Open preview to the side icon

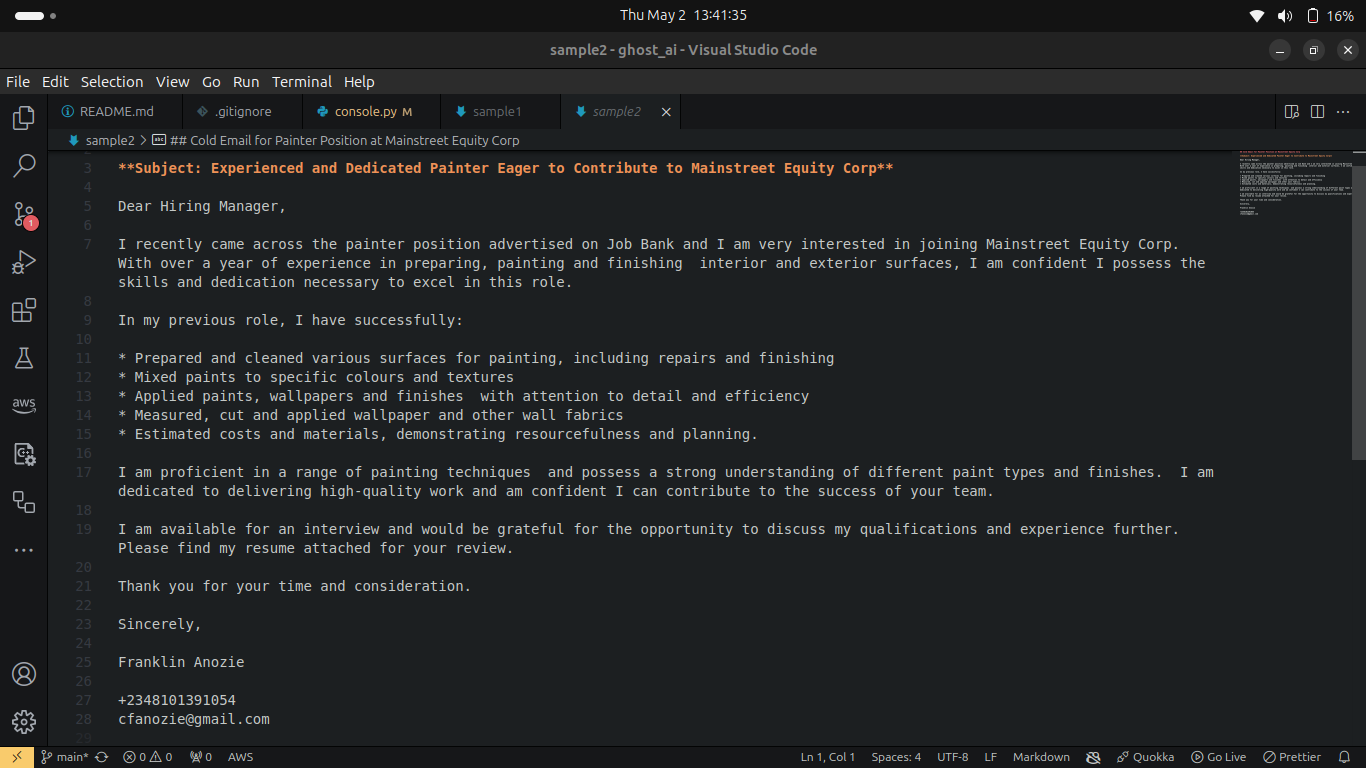(1292, 112)
